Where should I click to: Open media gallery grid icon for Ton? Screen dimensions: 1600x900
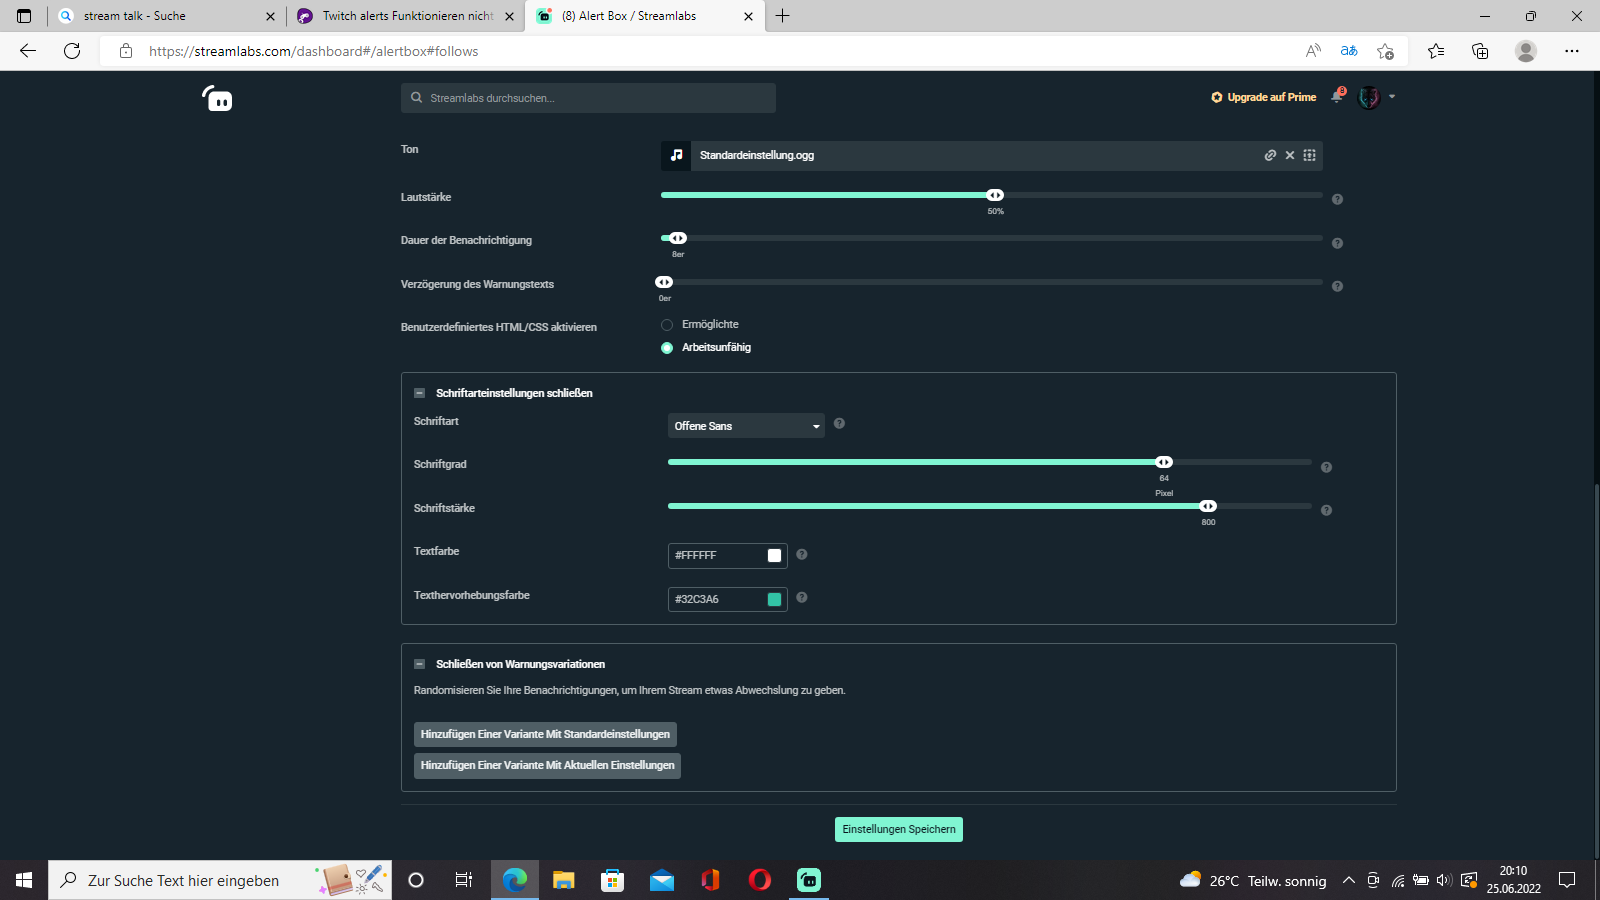pyautogui.click(x=1309, y=155)
